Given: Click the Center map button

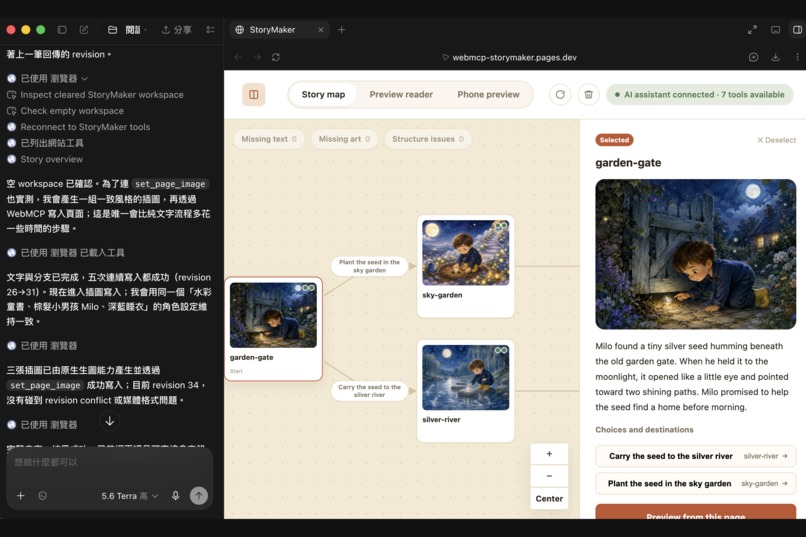Looking at the screenshot, I should coord(549,498).
